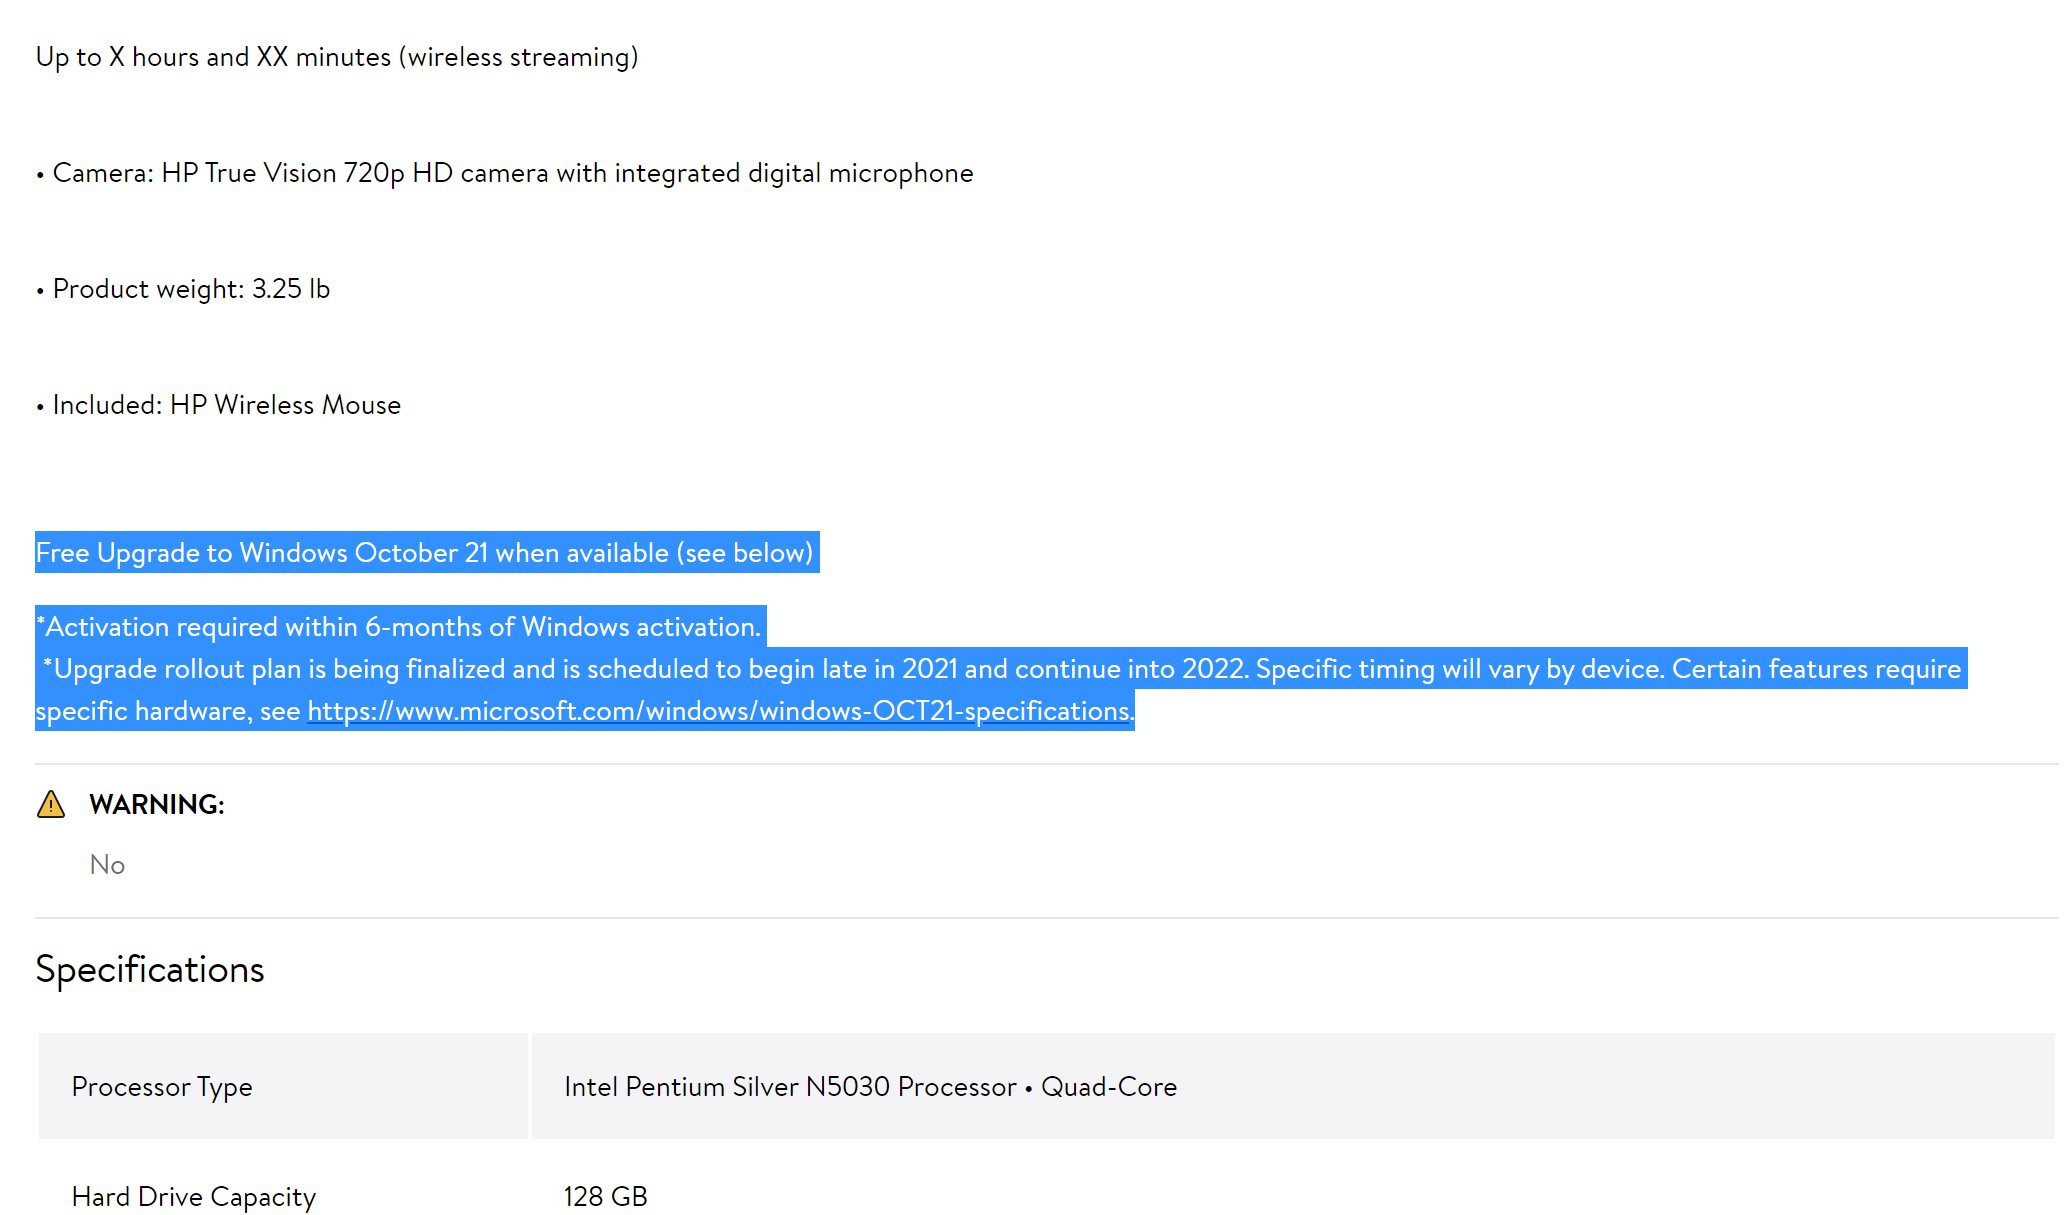
Task: Click the 'Product weight: 3.25 lb' bullet
Action: click(x=183, y=289)
